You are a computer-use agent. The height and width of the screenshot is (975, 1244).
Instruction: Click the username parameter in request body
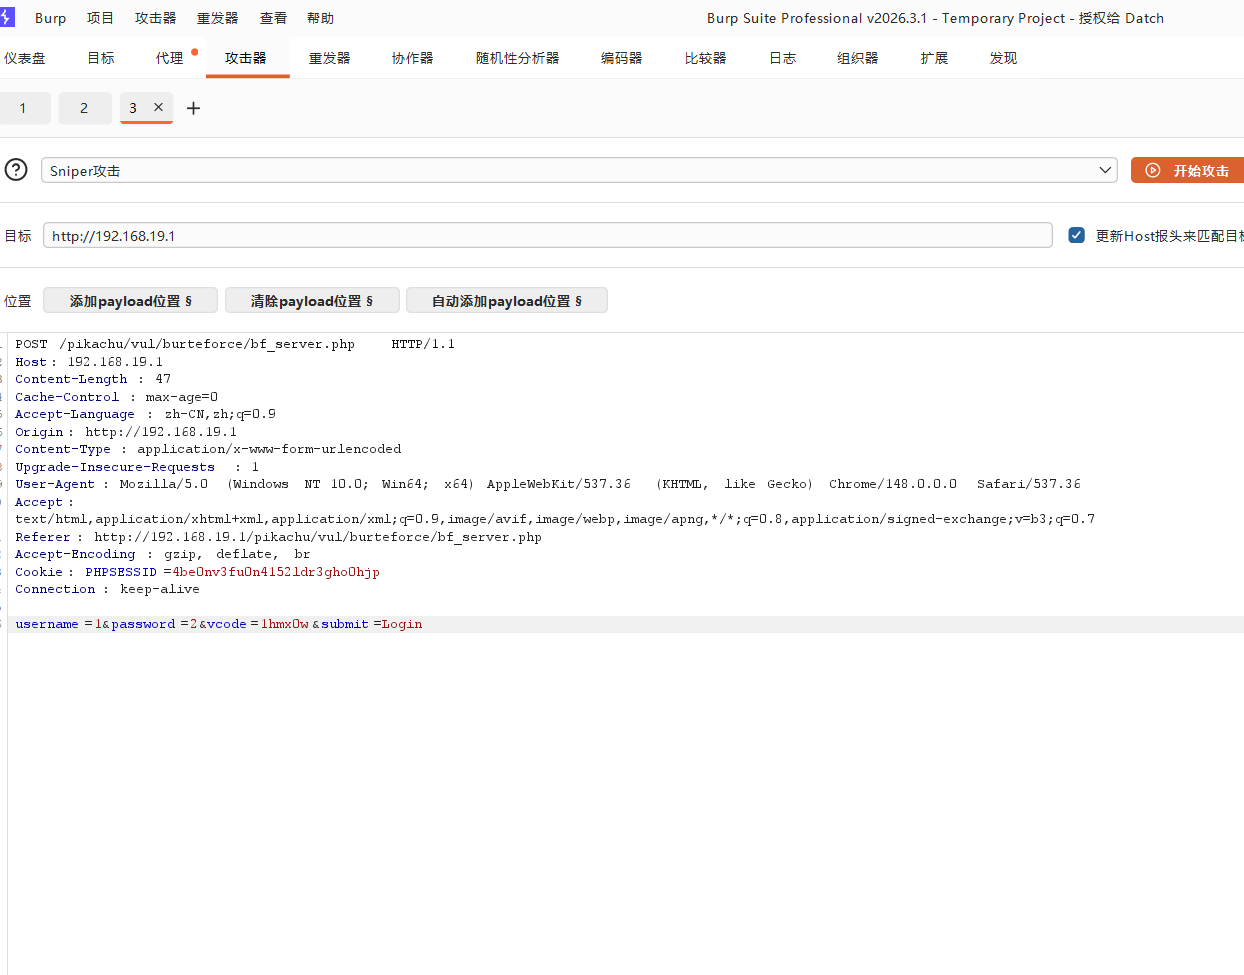tap(47, 624)
